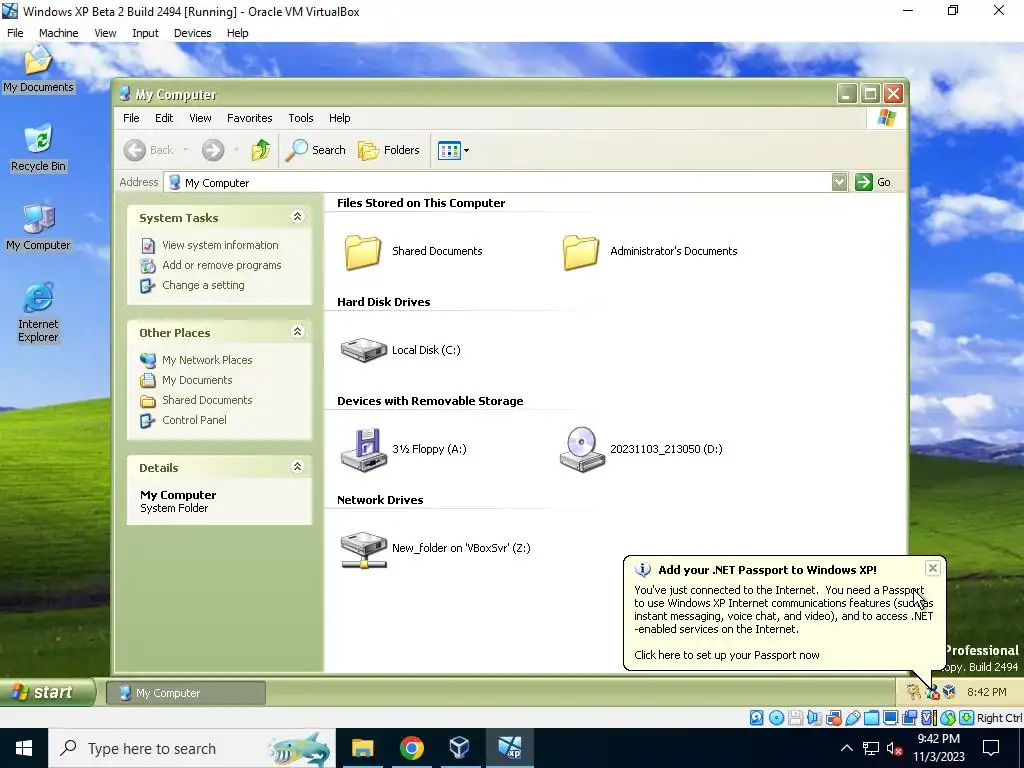The image size is (1024, 768).
Task: Open VirtualBox Devices menu
Action: (x=193, y=33)
